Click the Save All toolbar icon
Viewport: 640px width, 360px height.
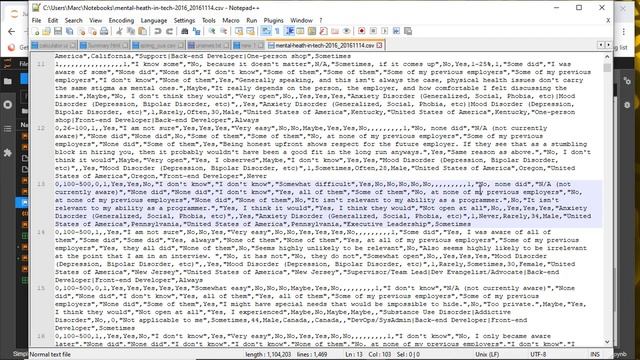[69, 31]
